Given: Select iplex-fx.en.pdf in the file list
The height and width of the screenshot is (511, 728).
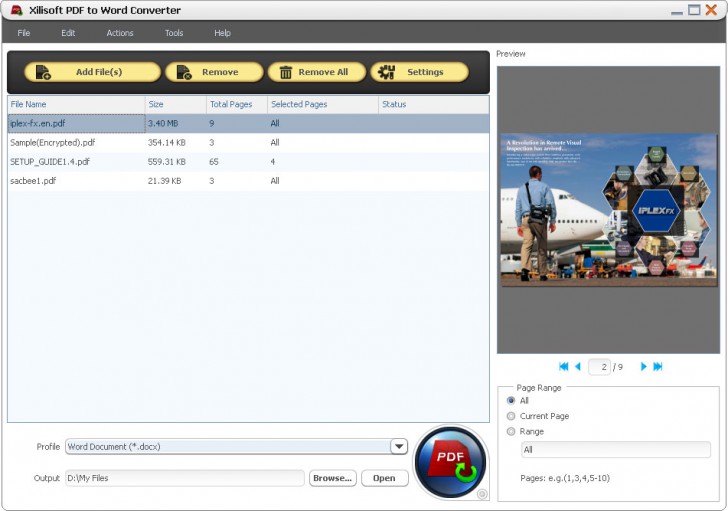Looking at the screenshot, I should pyautogui.click(x=248, y=123).
